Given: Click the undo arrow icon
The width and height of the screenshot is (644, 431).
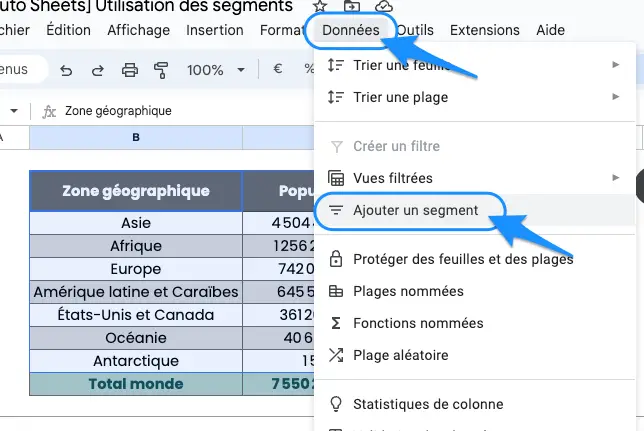Looking at the screenshot, I should (66, 70).
